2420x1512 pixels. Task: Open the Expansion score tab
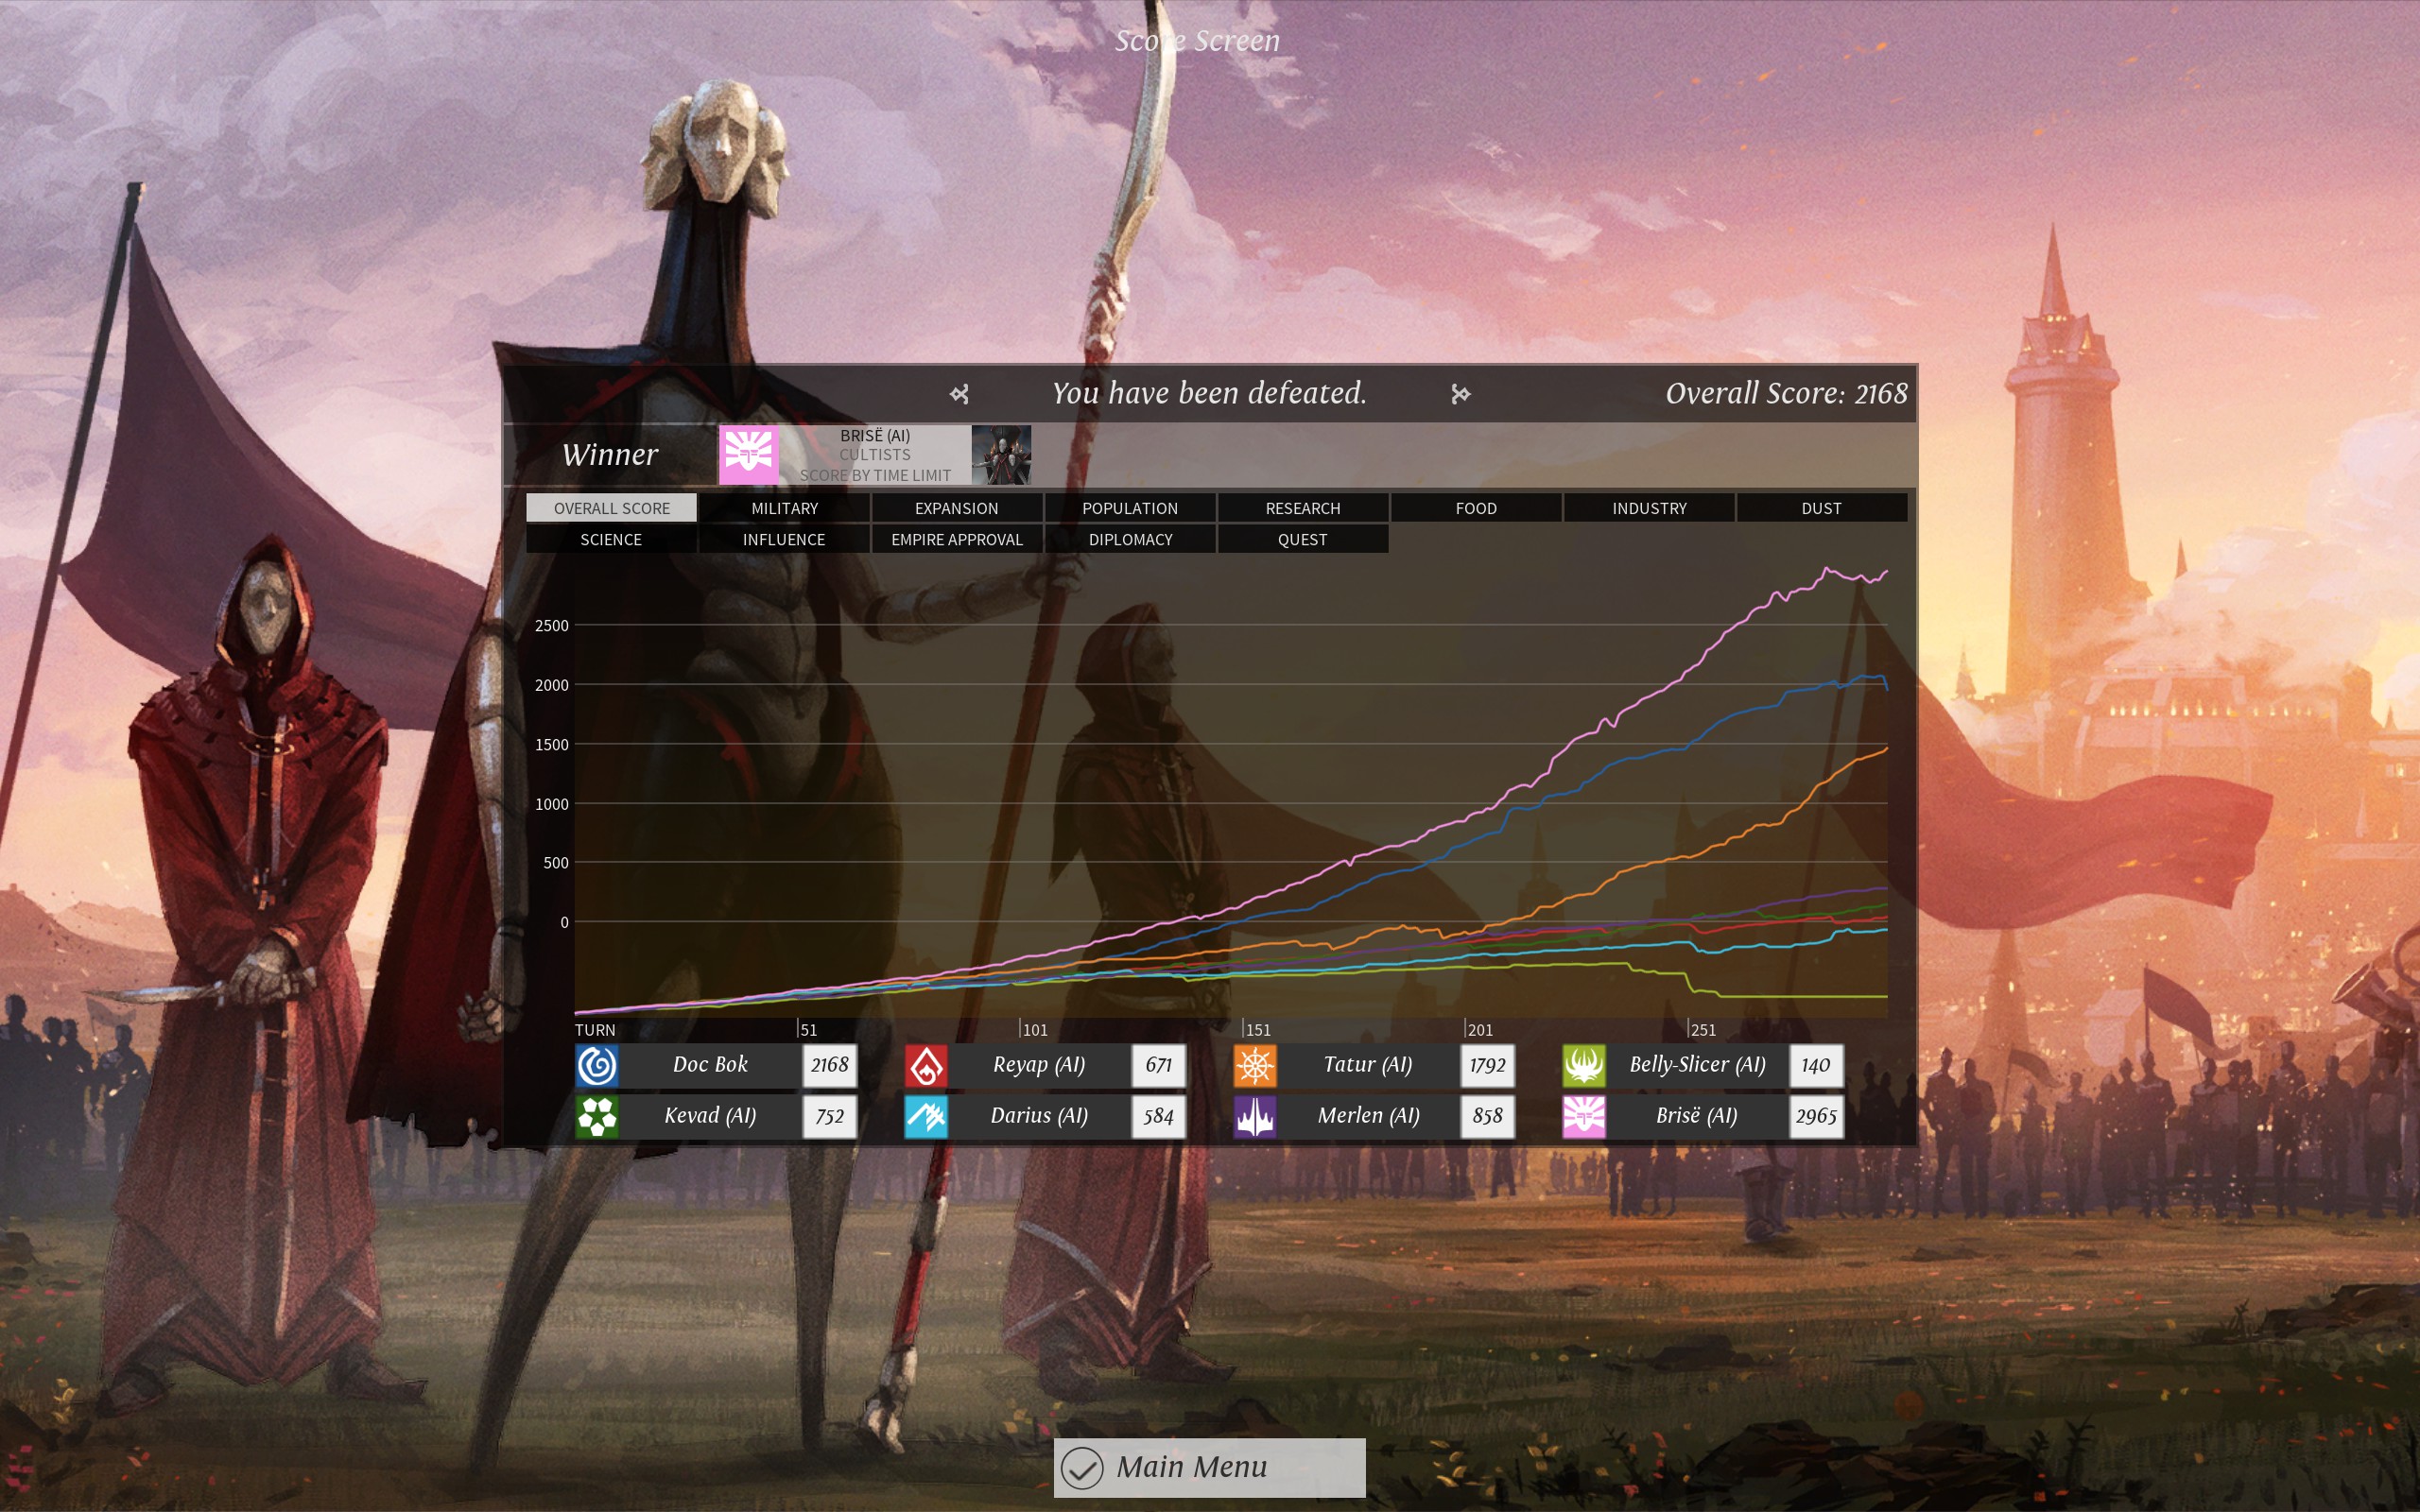click(x=957, y=508)
